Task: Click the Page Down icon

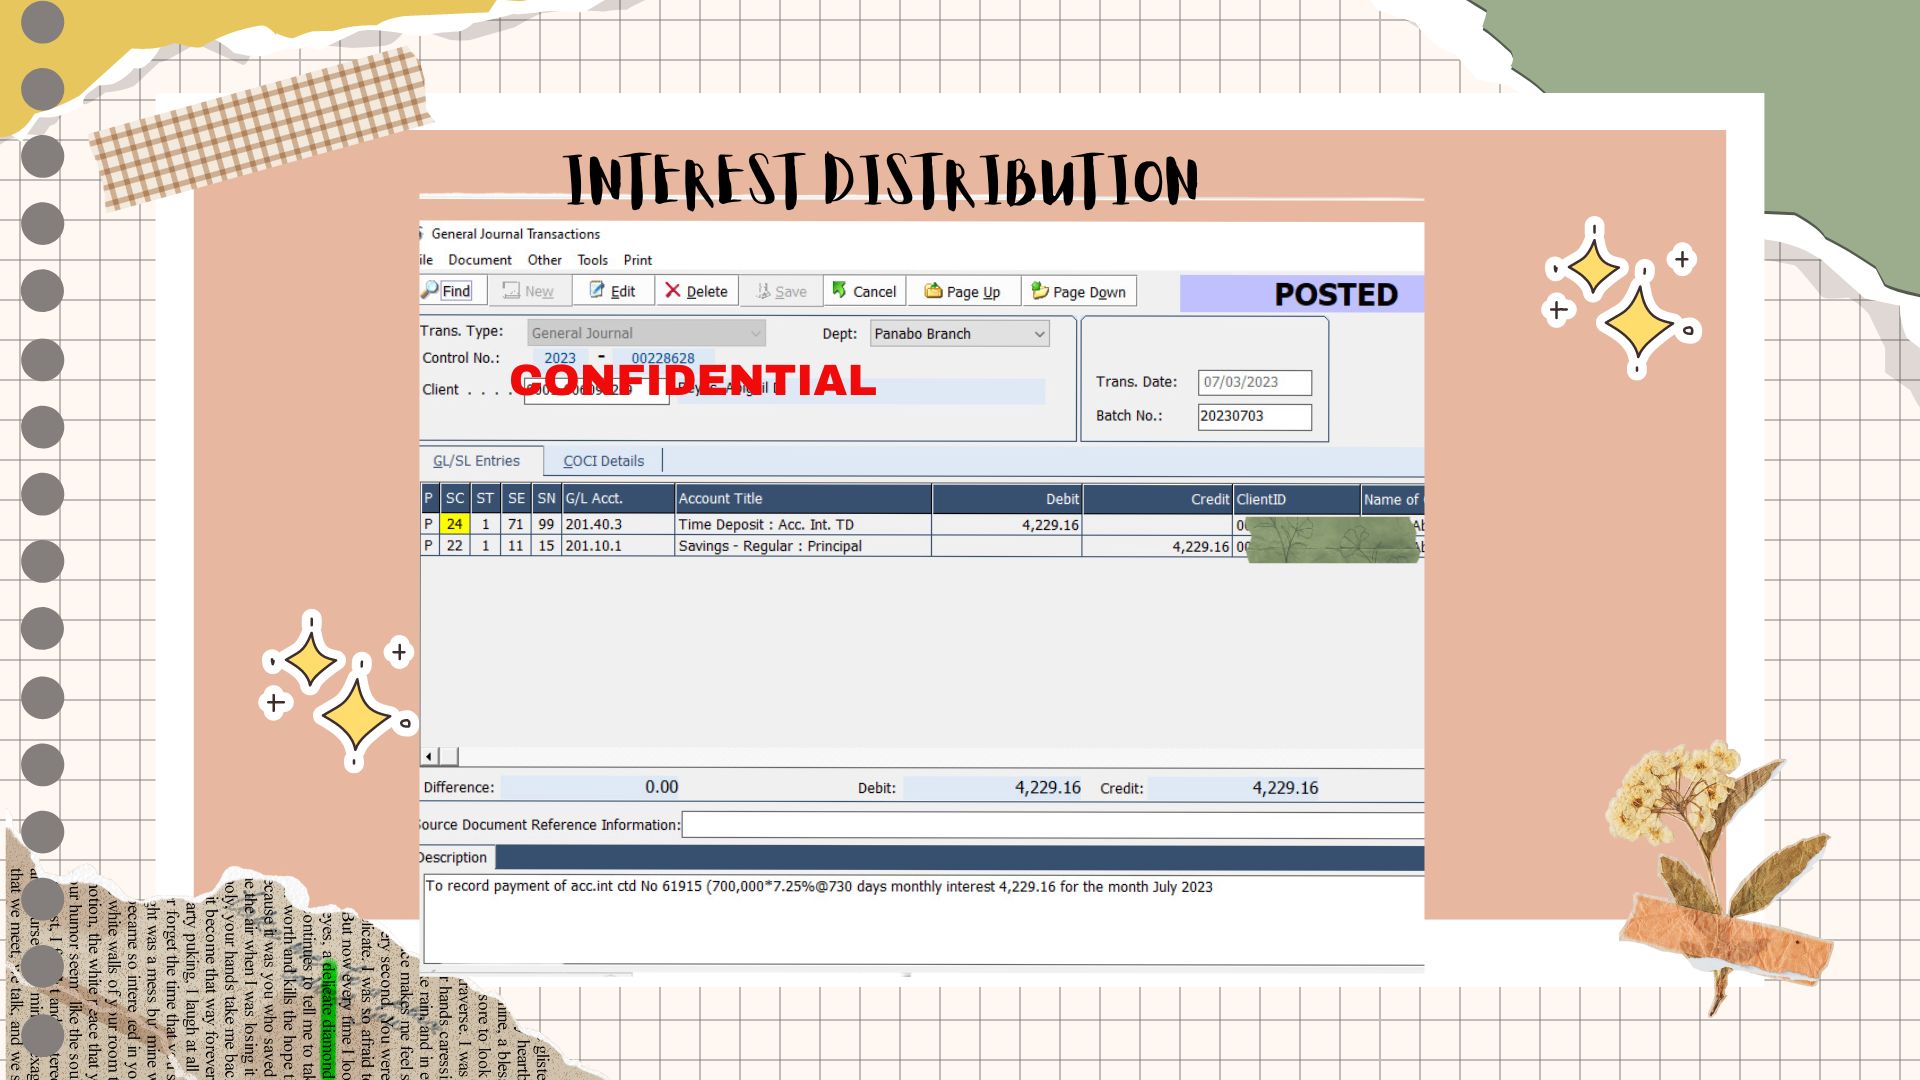Action: [1040, 290]
